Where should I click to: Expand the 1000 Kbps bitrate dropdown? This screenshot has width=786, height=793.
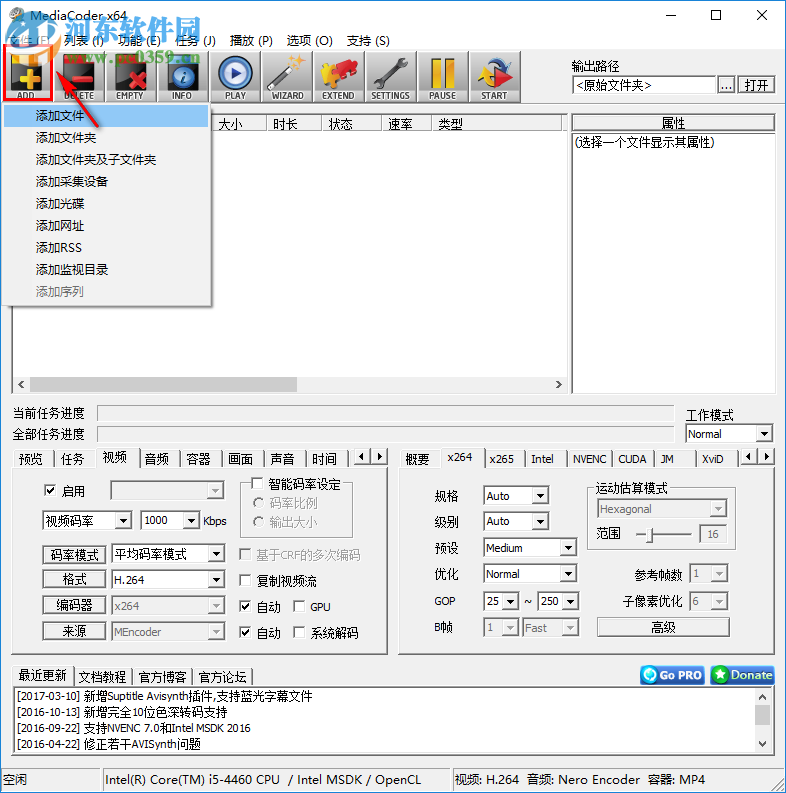[x=190, y=520]
